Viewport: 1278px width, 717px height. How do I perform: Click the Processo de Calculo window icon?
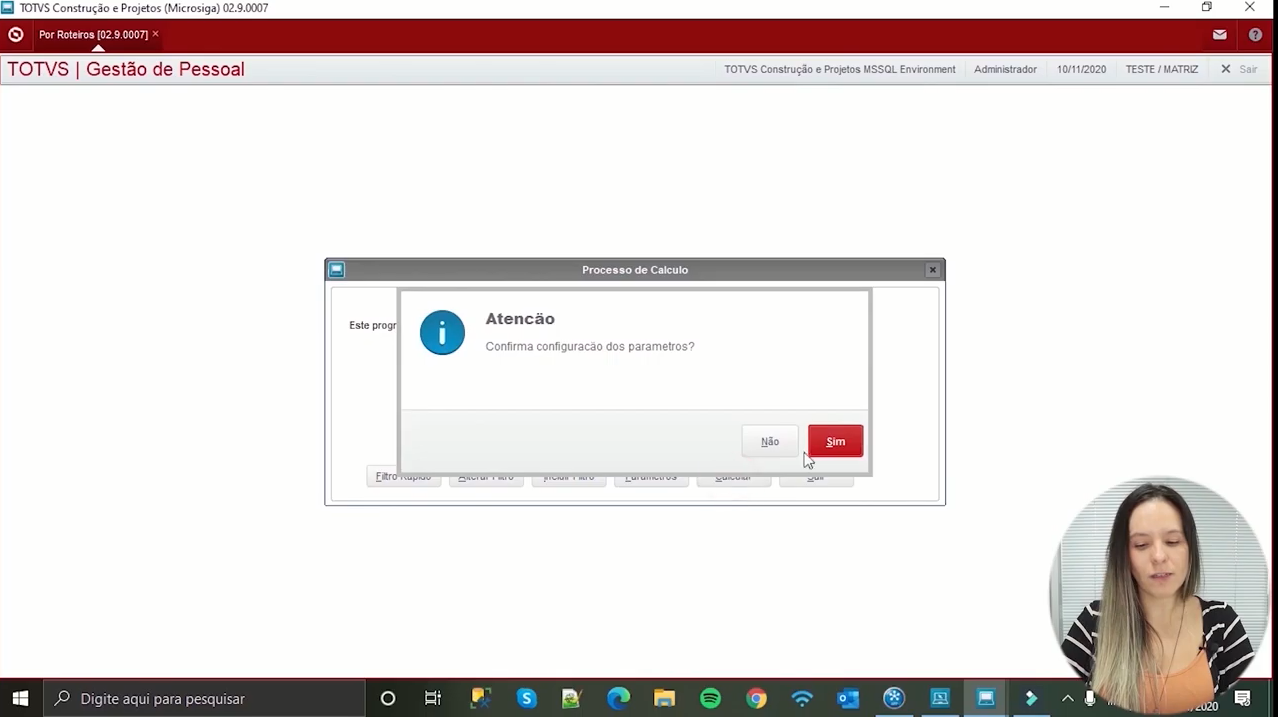click(337, 270)
